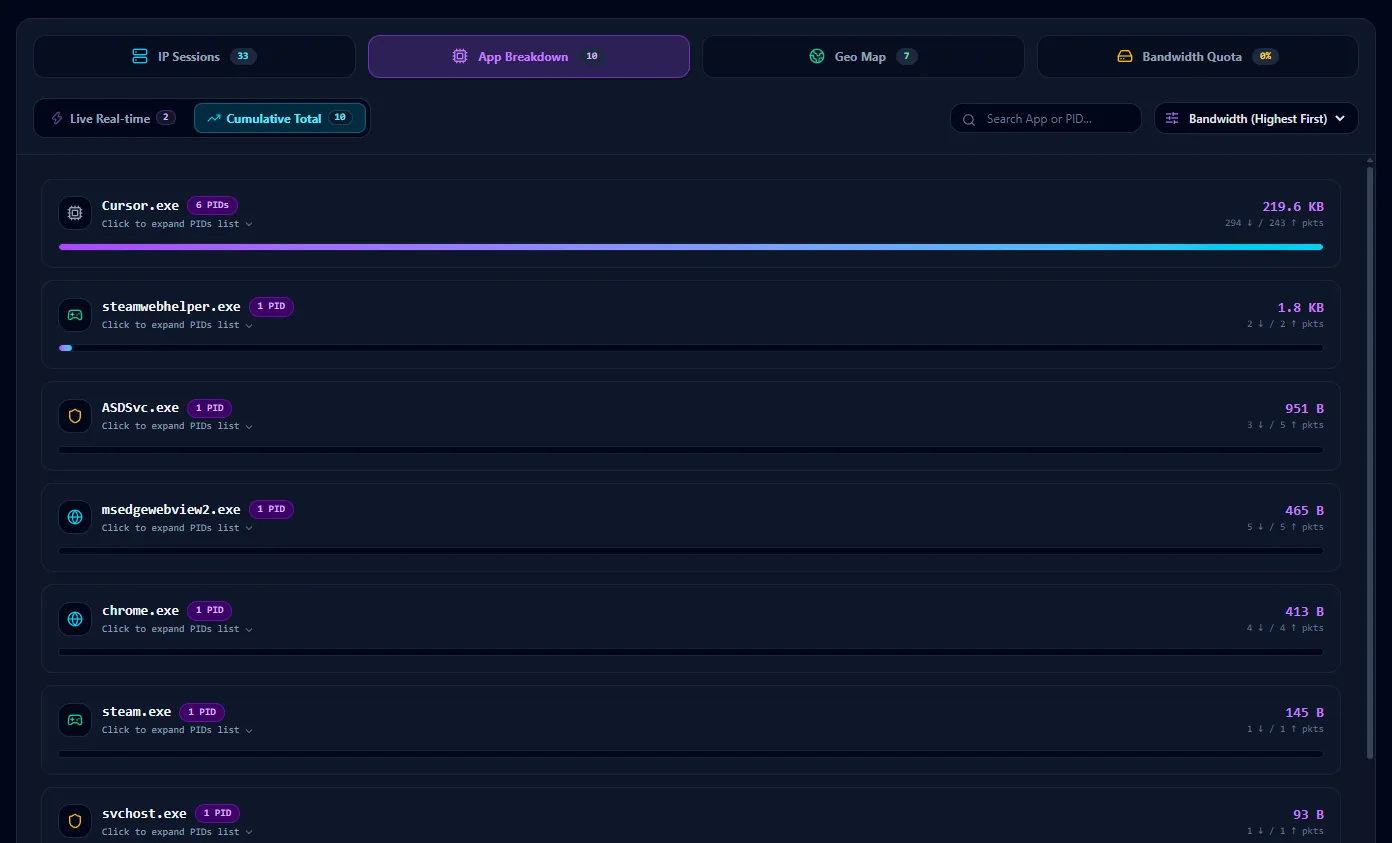This screenshot has height=843, width=1392.
Task: Click the ASDSvc.exe shield icon
Action: pyautogui.click(x=75, y=416)
